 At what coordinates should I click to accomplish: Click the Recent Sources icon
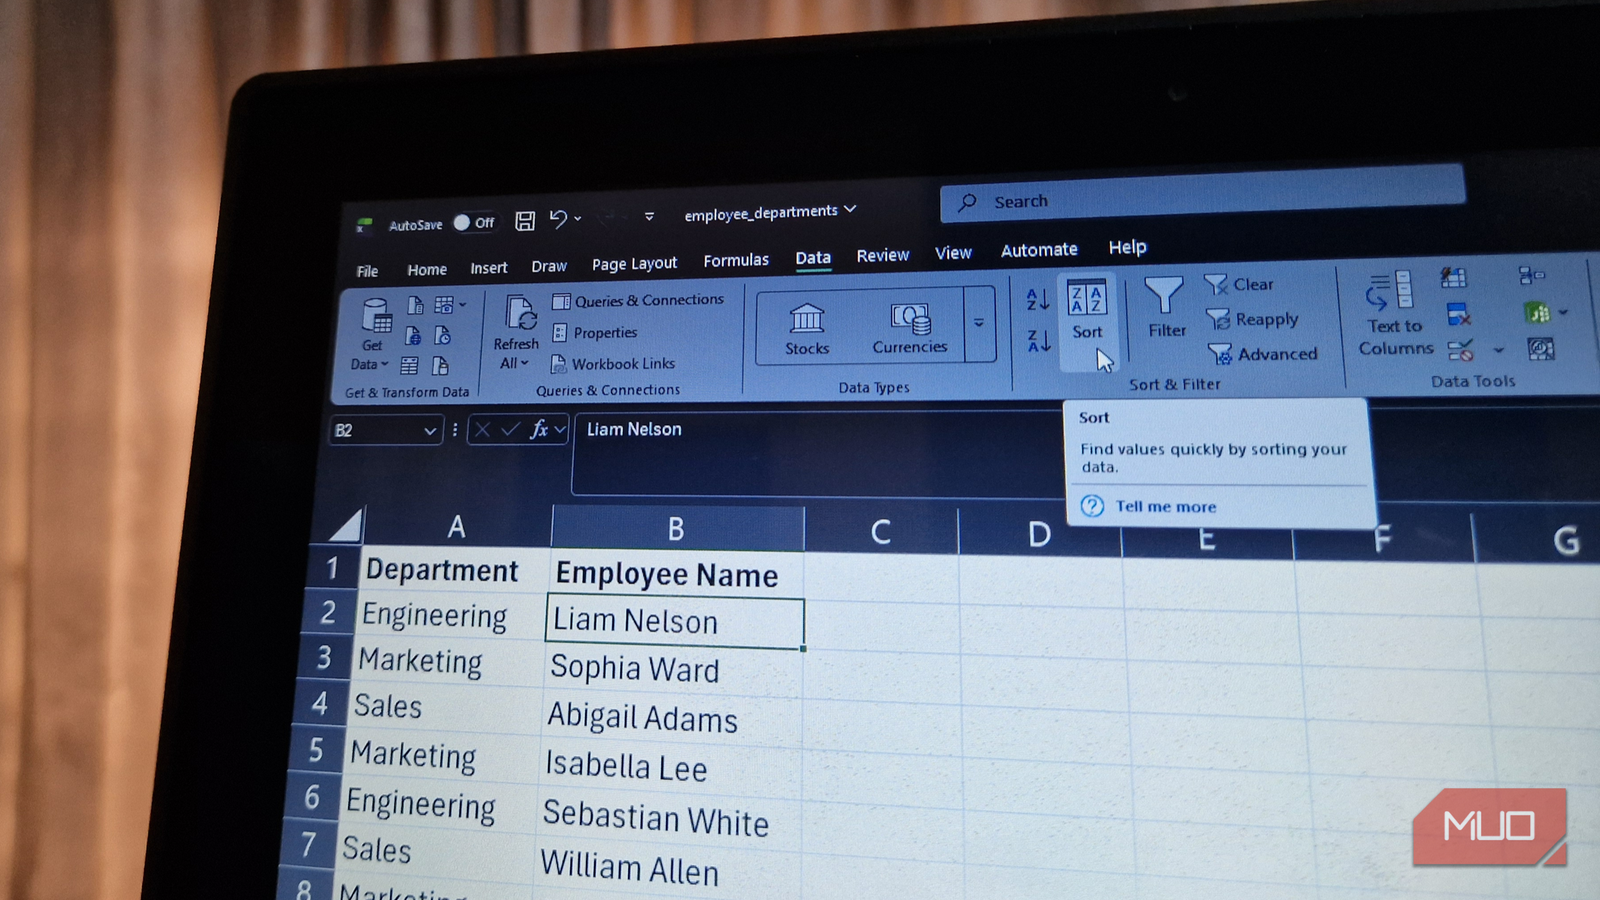(442, 335)
